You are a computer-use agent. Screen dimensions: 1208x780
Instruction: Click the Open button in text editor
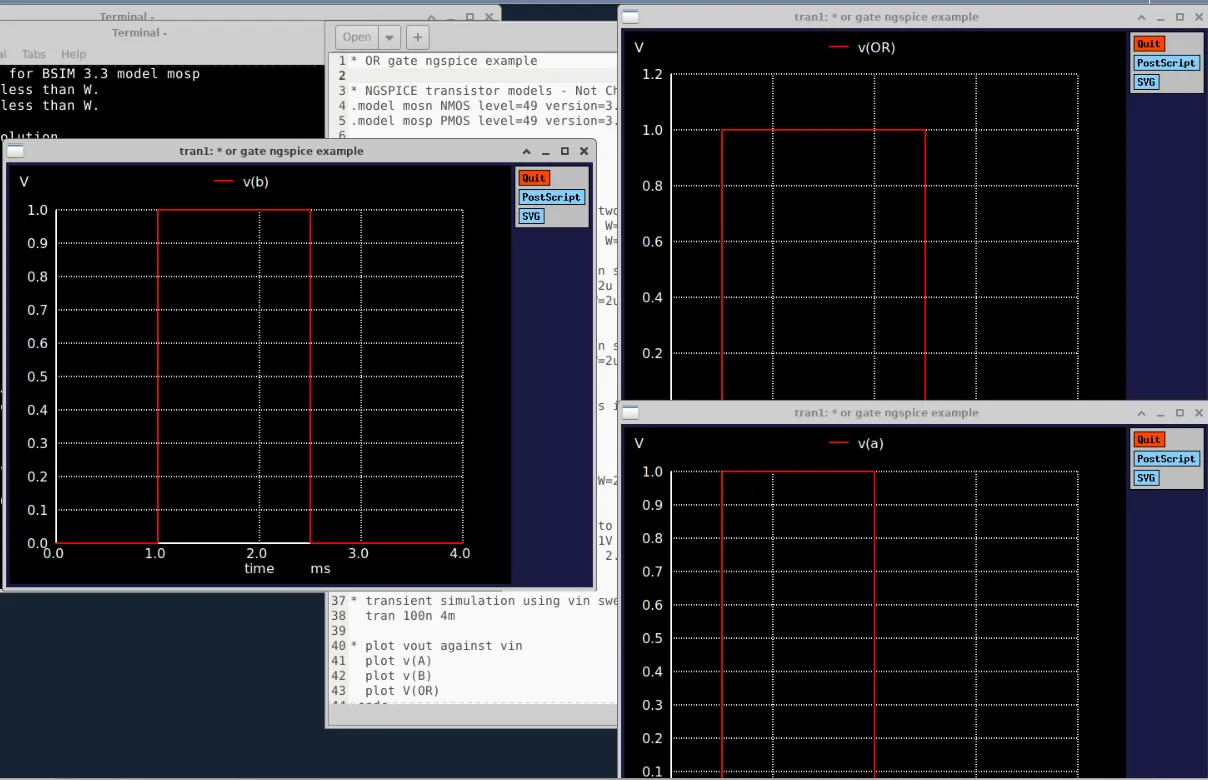(x=357, y=37)
